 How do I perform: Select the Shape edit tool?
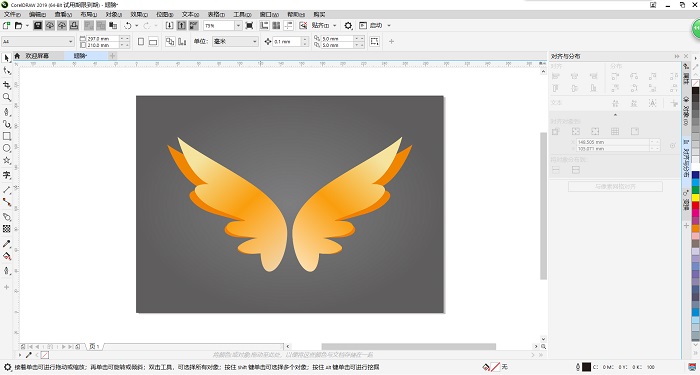tap(7, 71)
